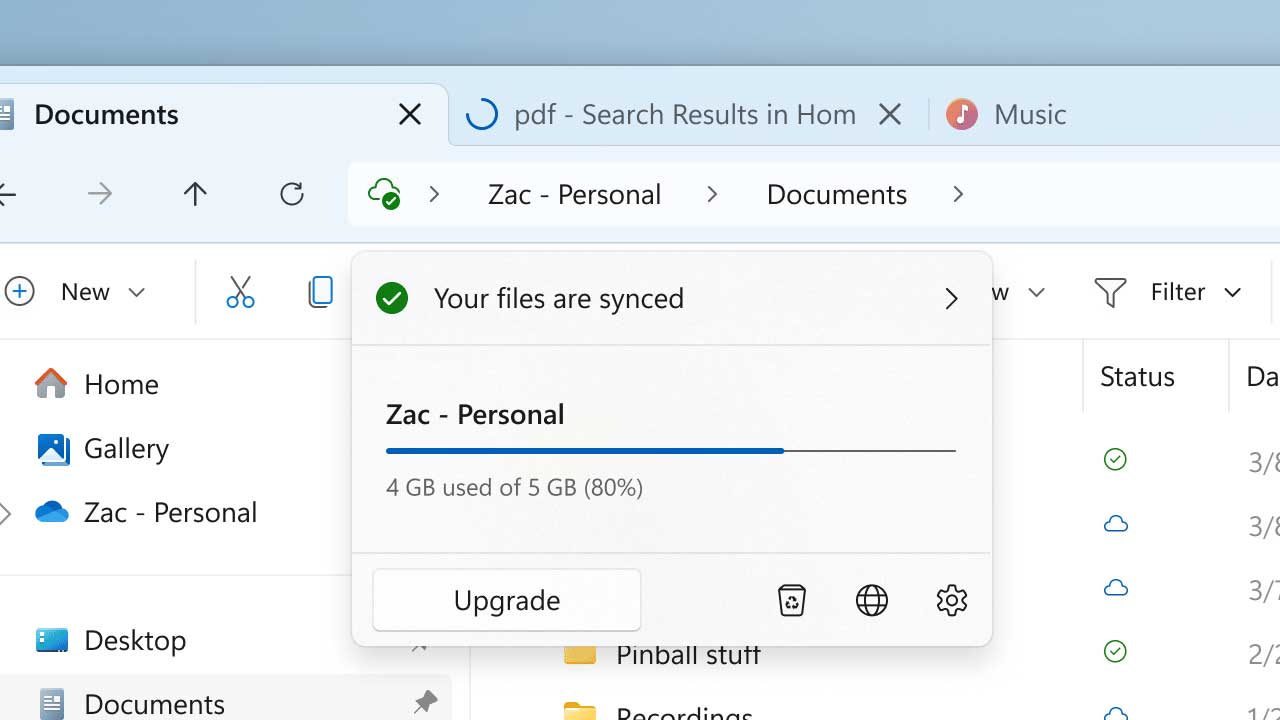1280x720 pixels.
Task: Open OneDrive settings gear in the flyout
Action: (x=951, y=600)
